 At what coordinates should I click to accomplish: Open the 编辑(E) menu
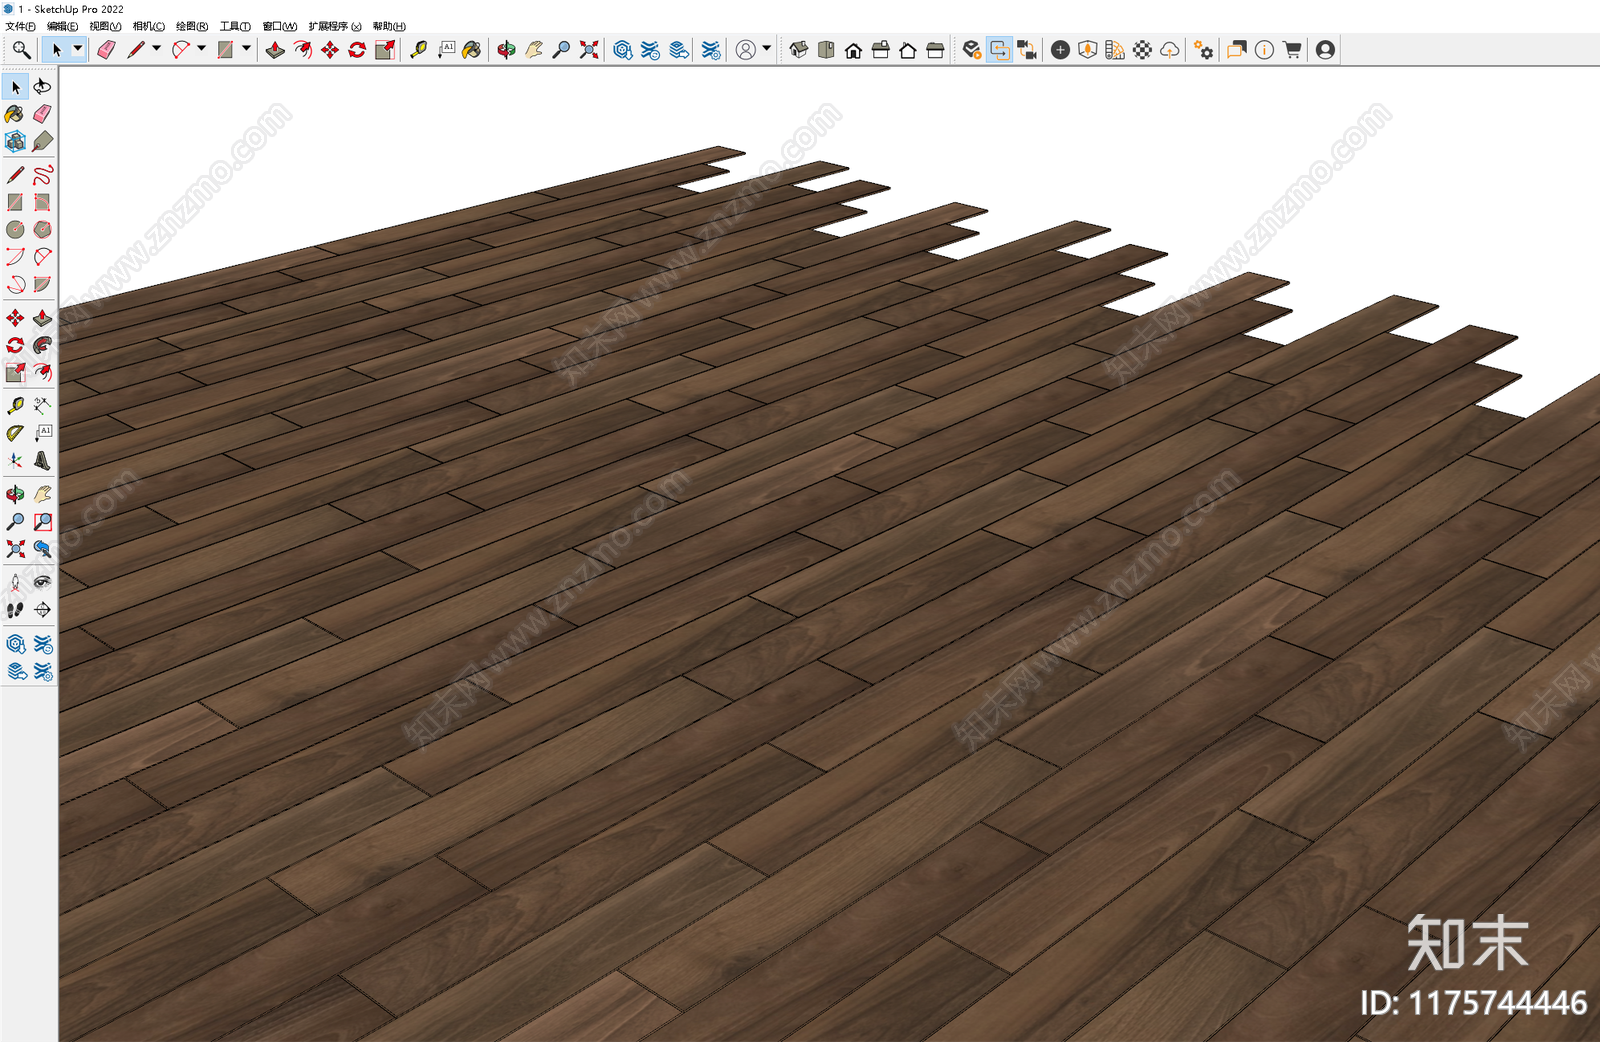tap(62, 26)
